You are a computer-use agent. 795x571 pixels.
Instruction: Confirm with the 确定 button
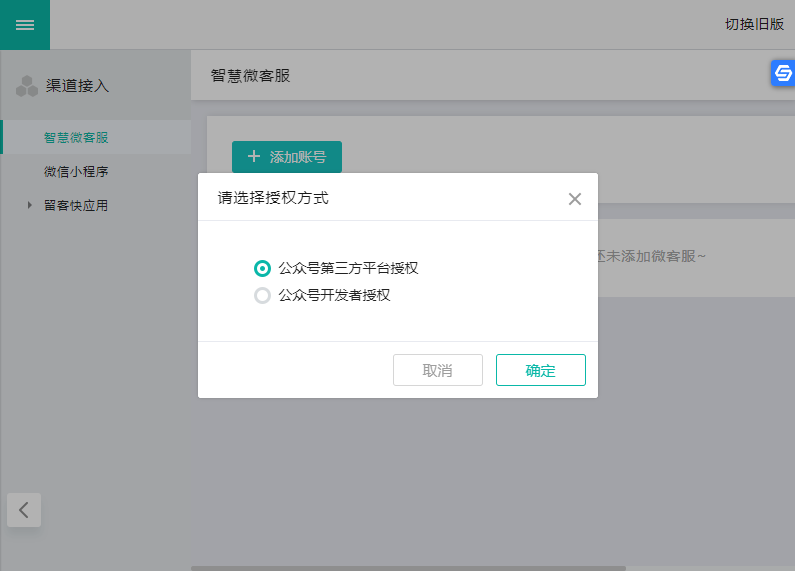pos(540,370)
